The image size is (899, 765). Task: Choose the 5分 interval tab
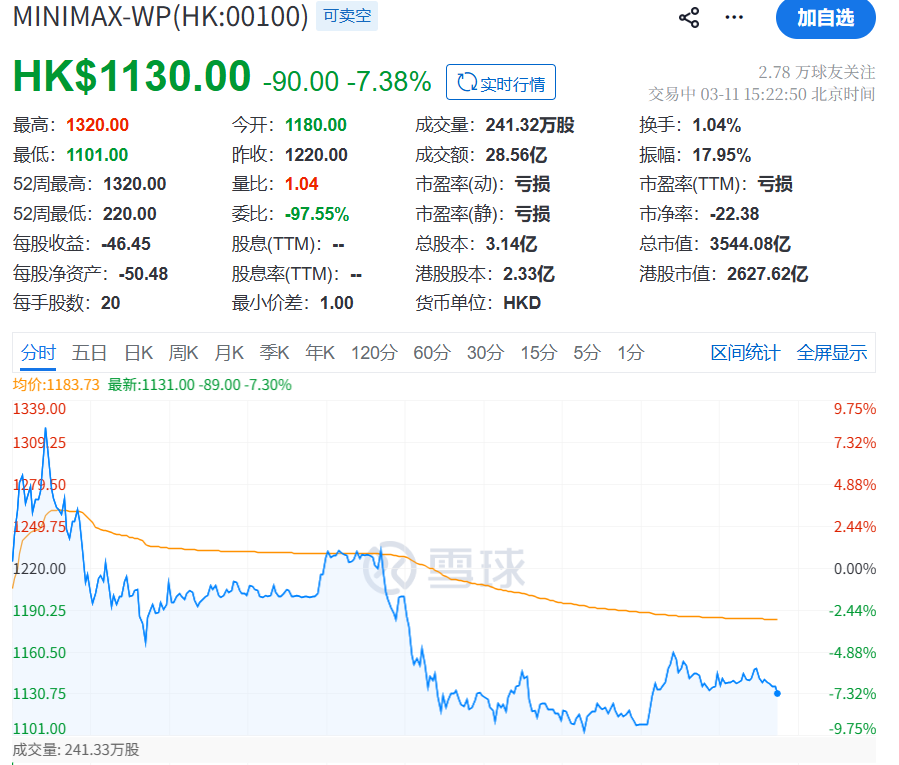(x=587, y=352)
